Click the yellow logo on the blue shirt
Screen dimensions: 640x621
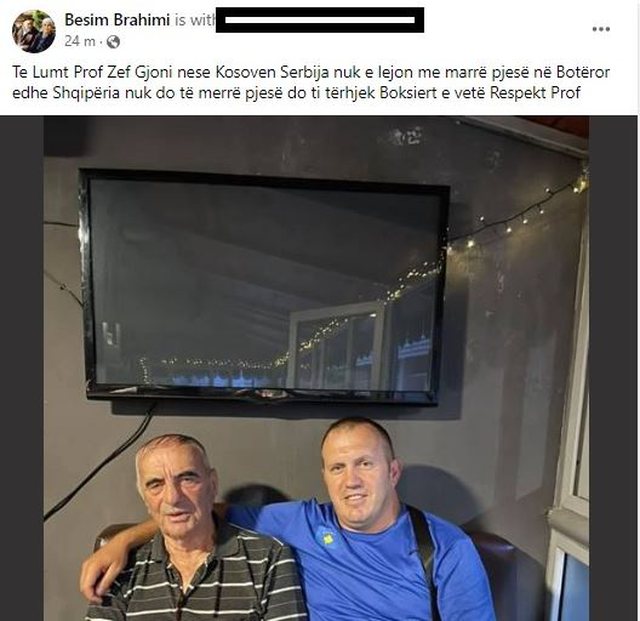tap(326, 536)
